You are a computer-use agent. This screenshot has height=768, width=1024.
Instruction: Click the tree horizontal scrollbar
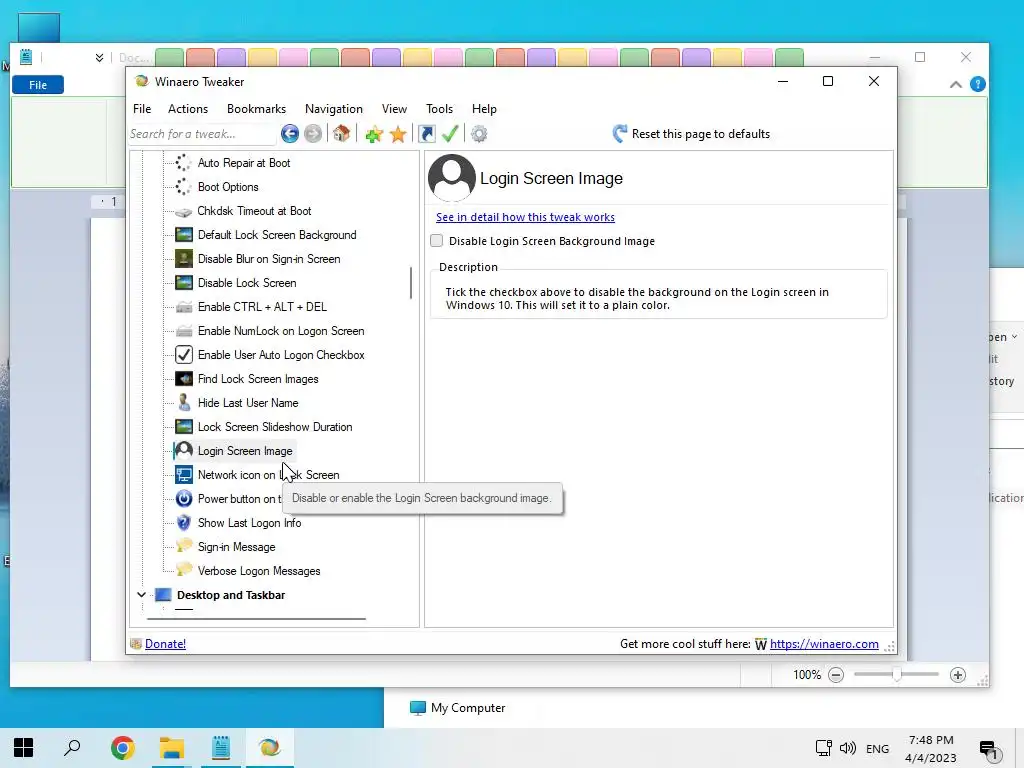(256, 618)
